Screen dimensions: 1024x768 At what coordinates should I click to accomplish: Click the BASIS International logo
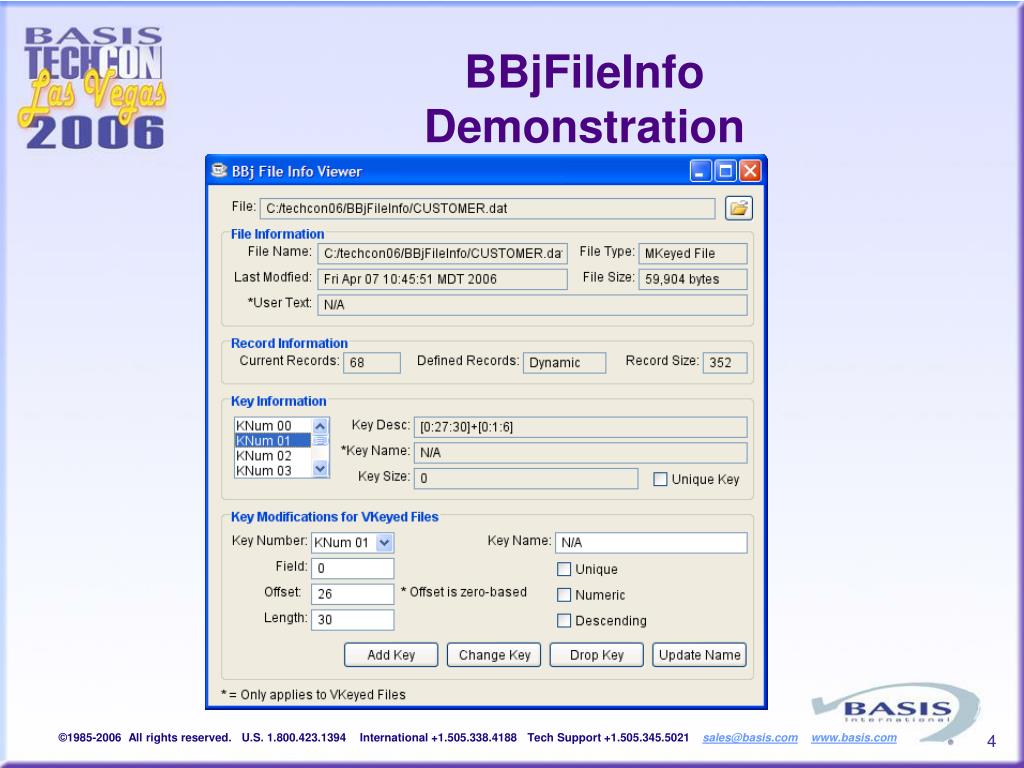(895, 712)
